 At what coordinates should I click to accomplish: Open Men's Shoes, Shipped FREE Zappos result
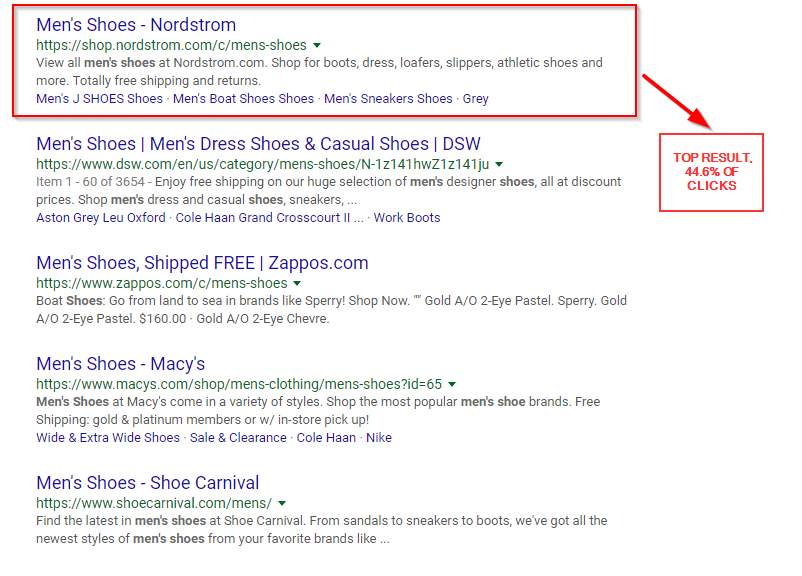[202, 263]
